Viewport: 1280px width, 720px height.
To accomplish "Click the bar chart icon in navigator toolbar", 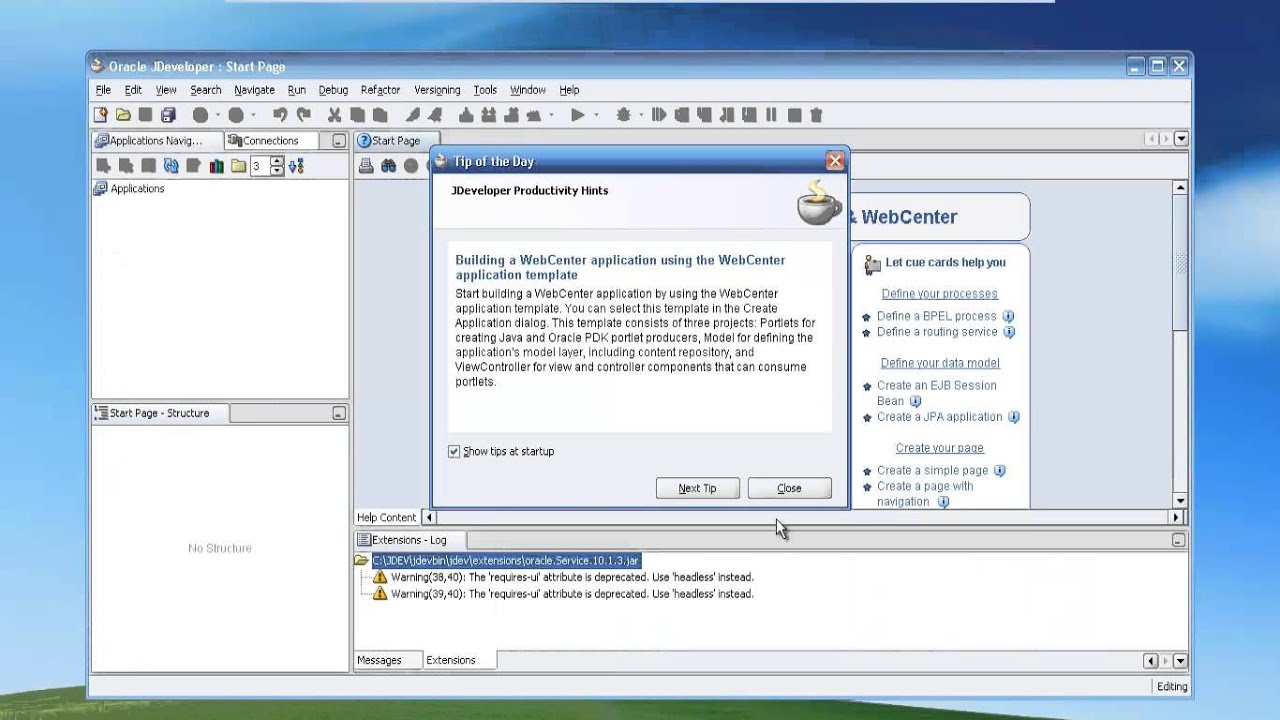I will [x=216, y=166].
